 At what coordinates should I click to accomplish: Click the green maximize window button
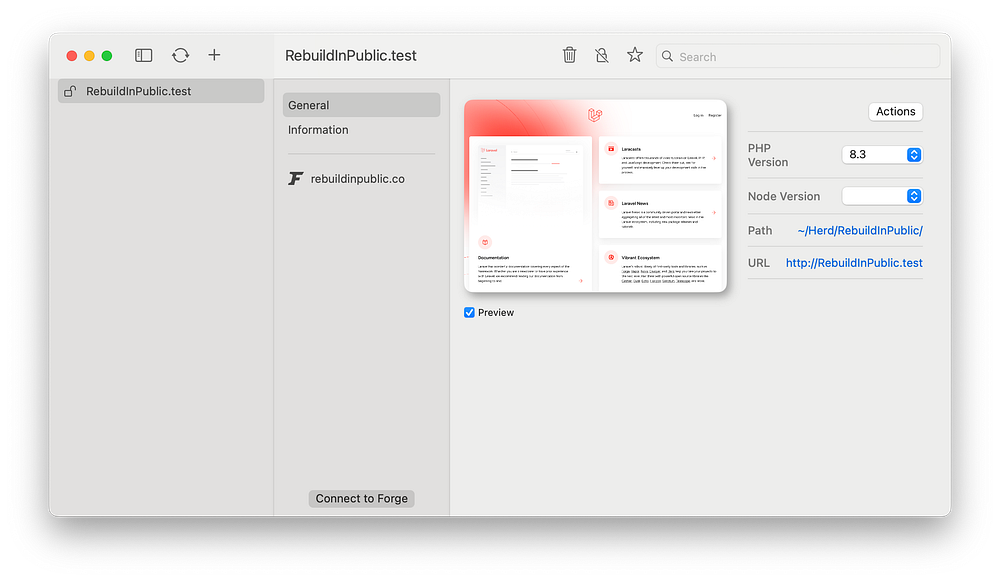click(x=107, y=56)
